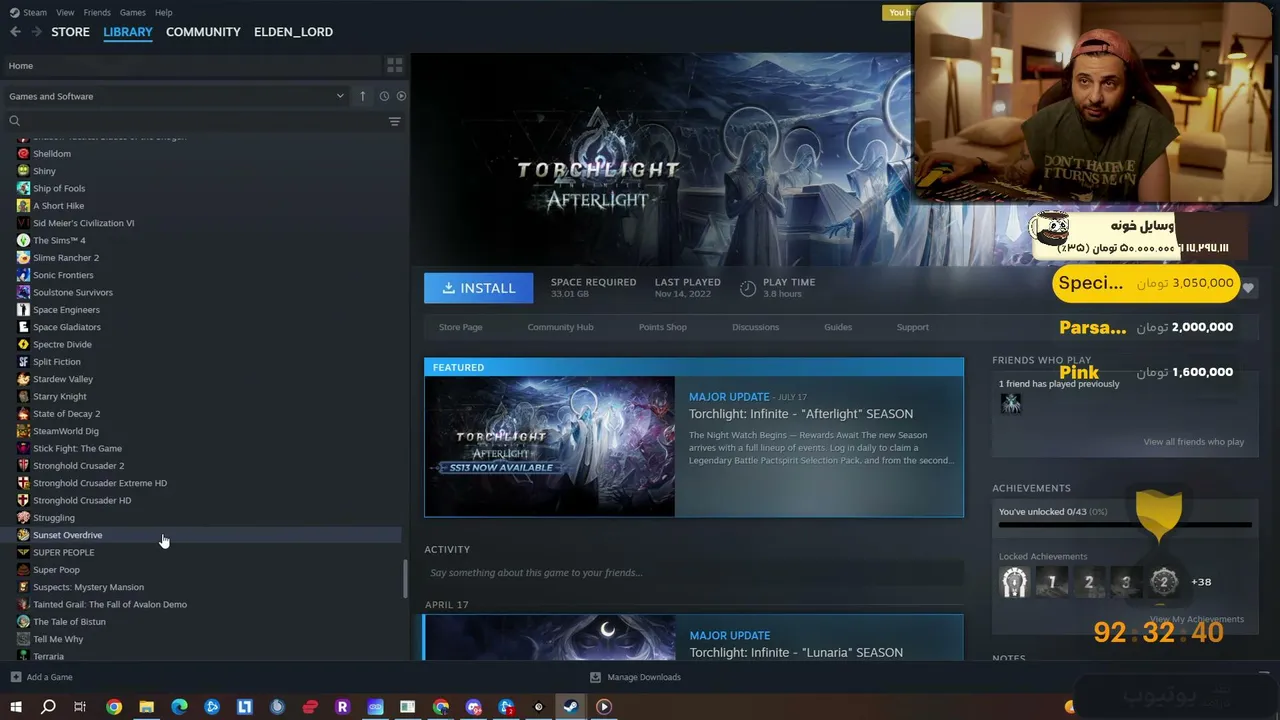
Task: Click the Steam icon in the taskbar
Action: (x=570, y=707)
